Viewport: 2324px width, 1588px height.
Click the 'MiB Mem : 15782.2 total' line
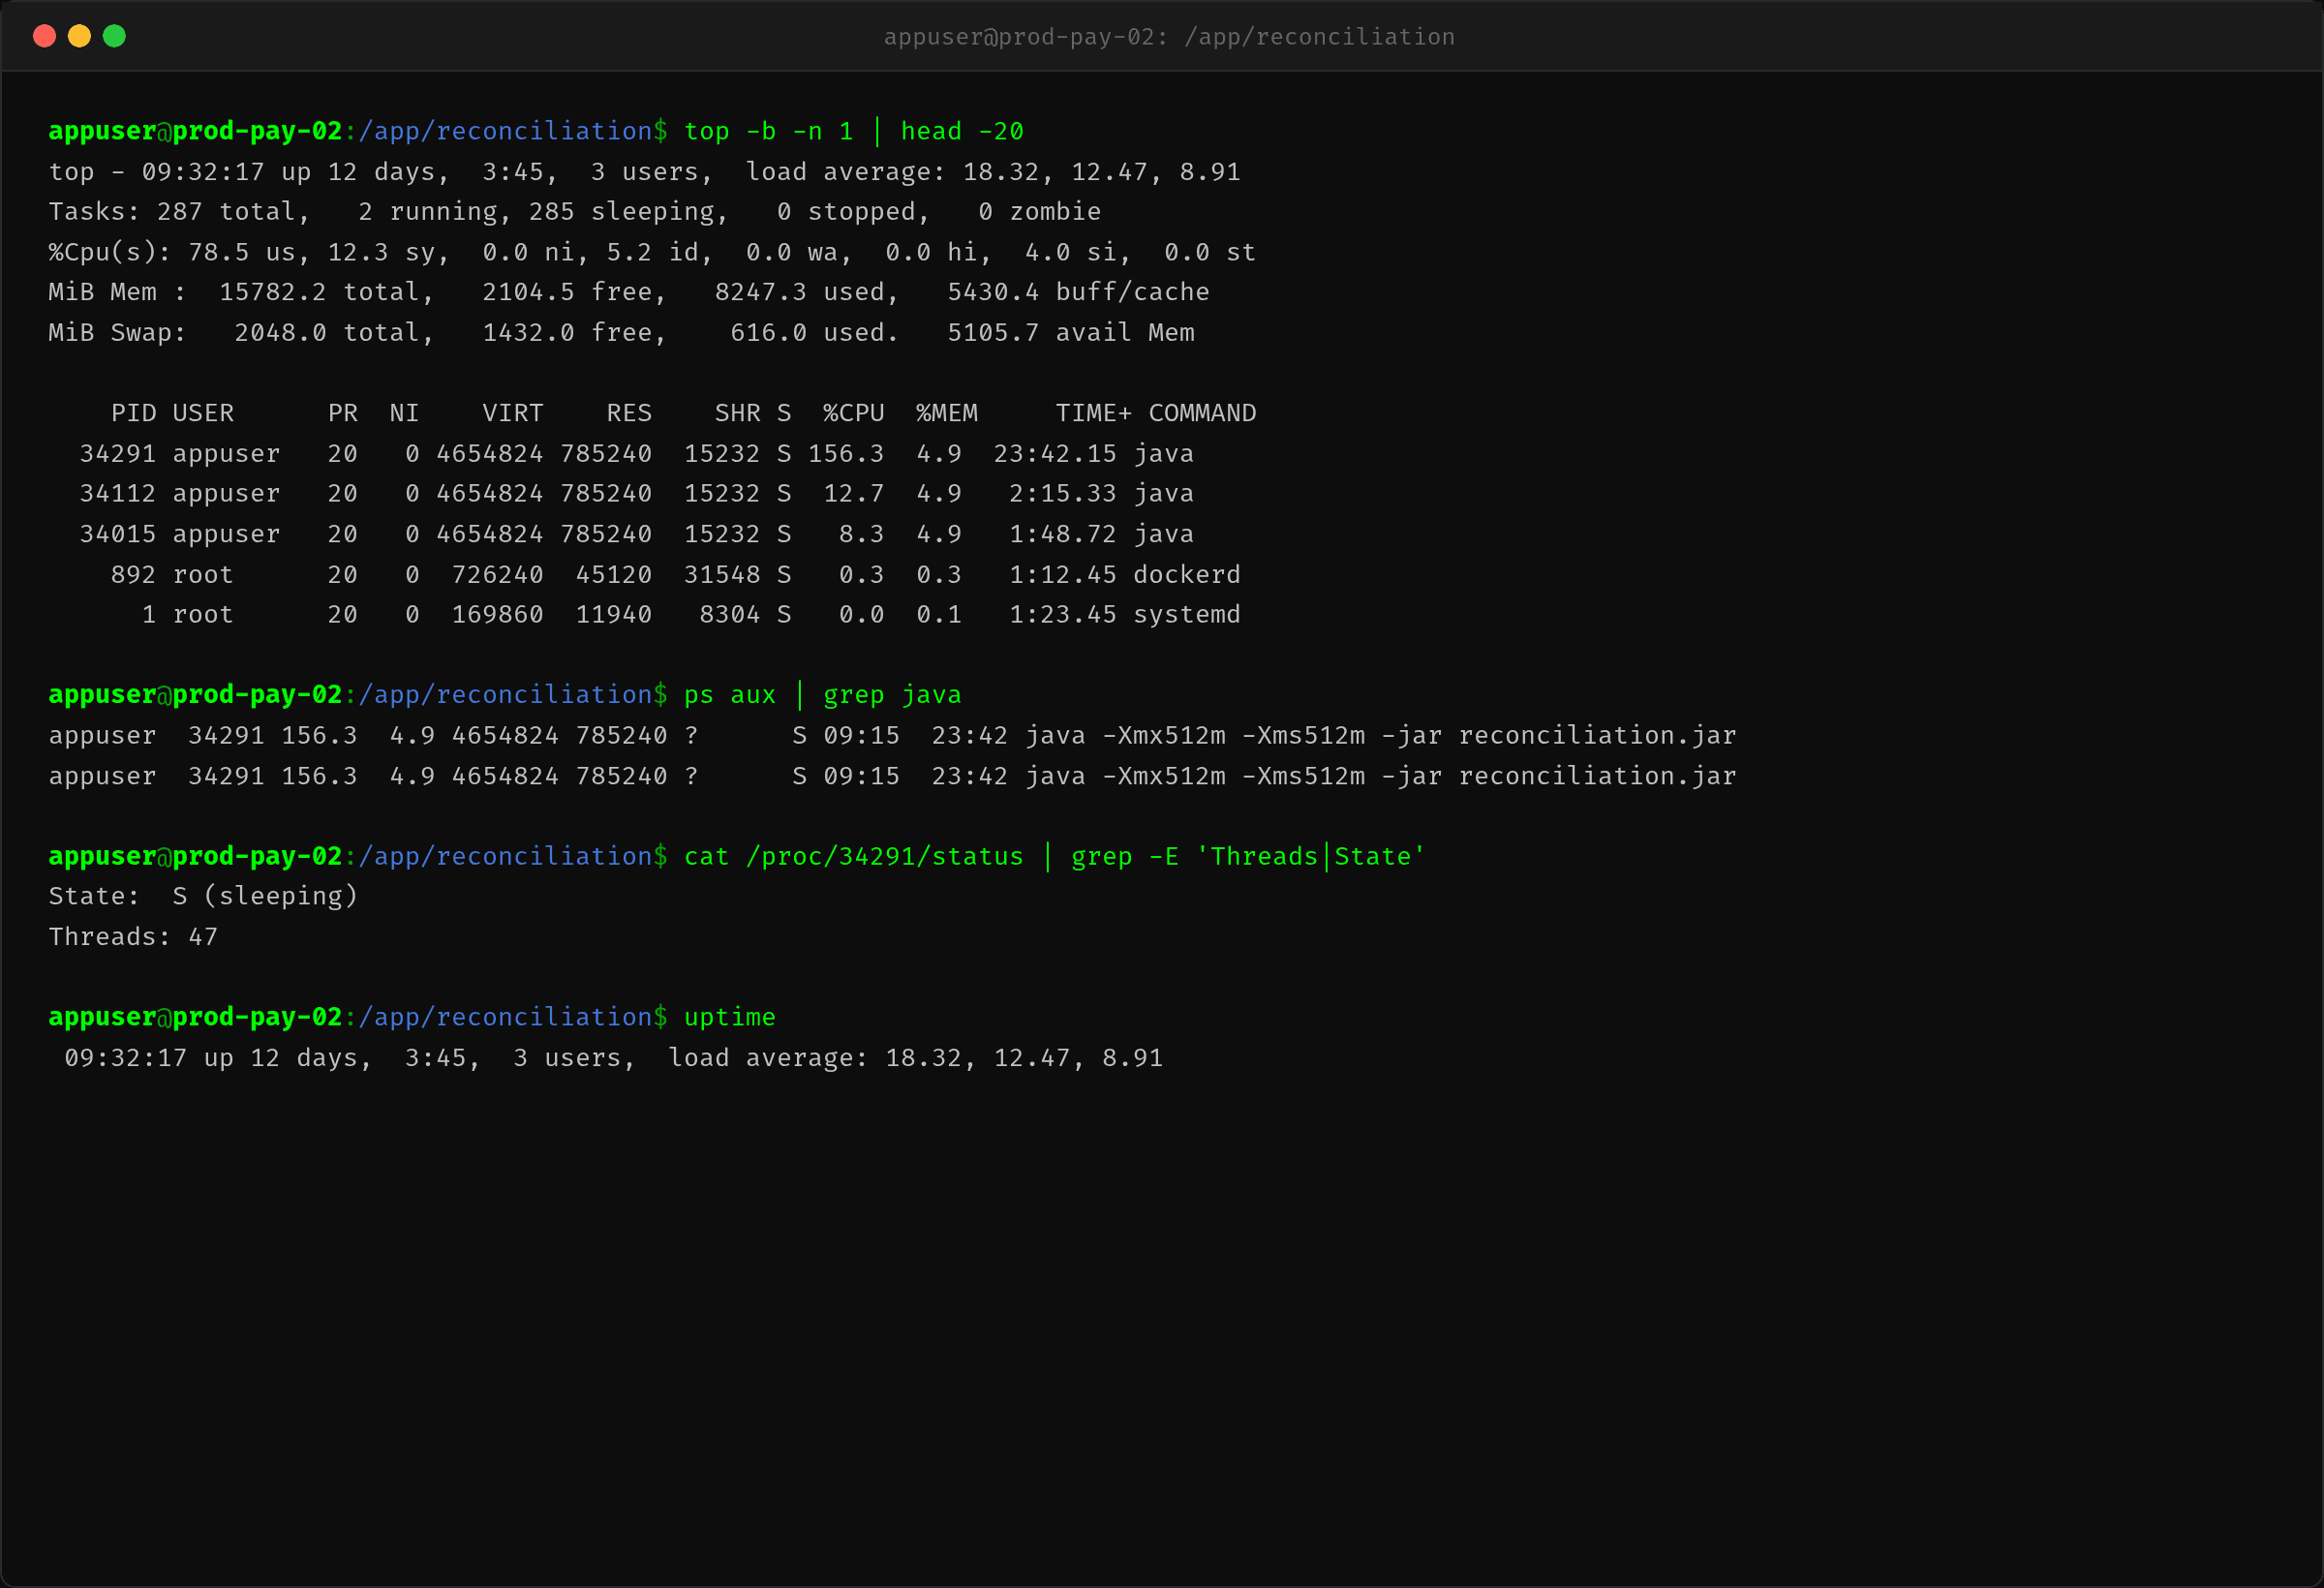point(629,292)
